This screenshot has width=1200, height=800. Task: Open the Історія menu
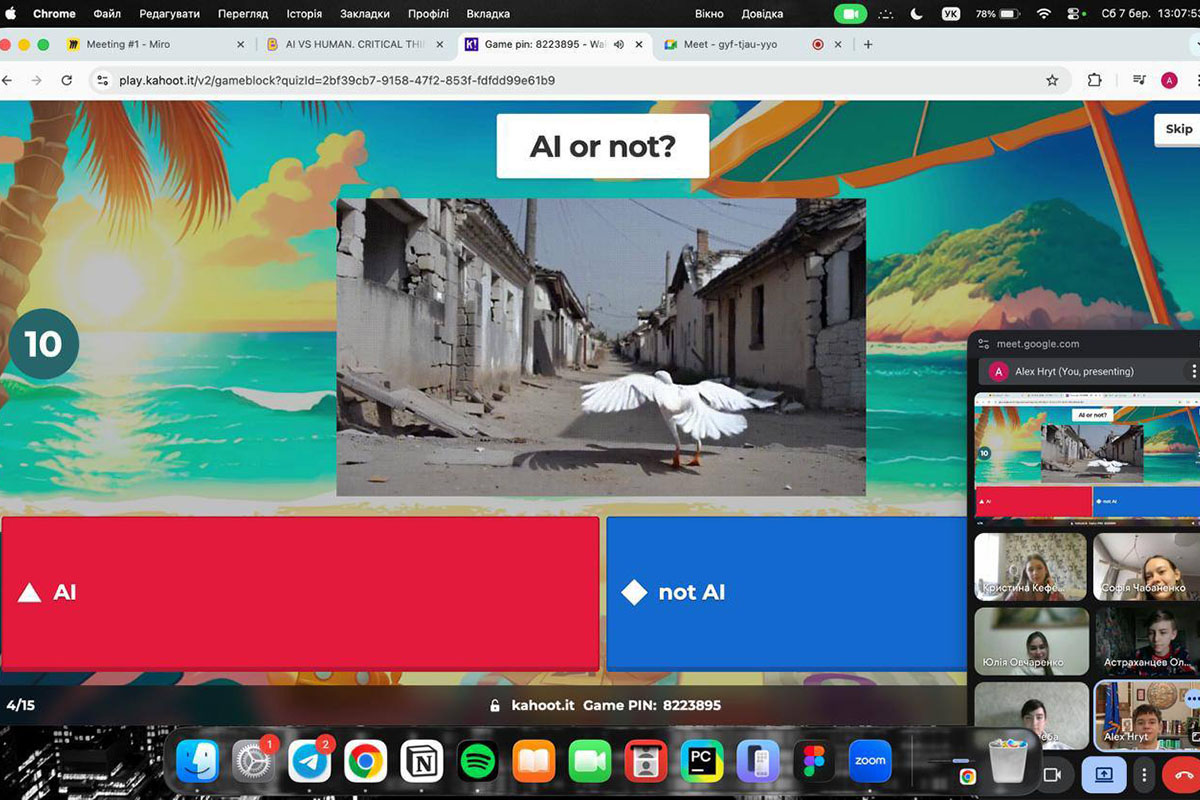coord(304,14)
